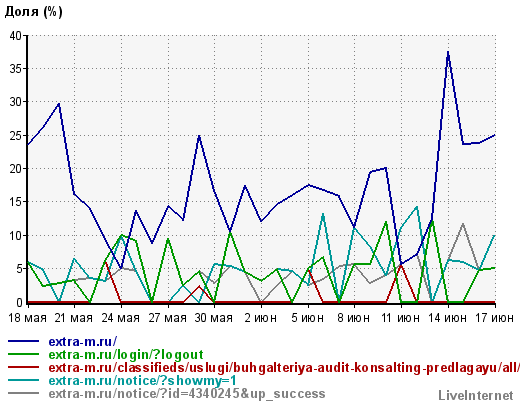Screen dimensions: 520x405
Task: Click the 40 value on y-axis
Action: (x=16, y=35)
